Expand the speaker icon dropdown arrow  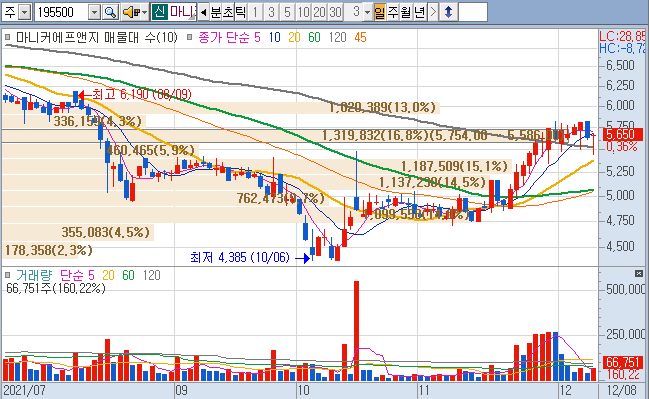click(x=144, y=12)
